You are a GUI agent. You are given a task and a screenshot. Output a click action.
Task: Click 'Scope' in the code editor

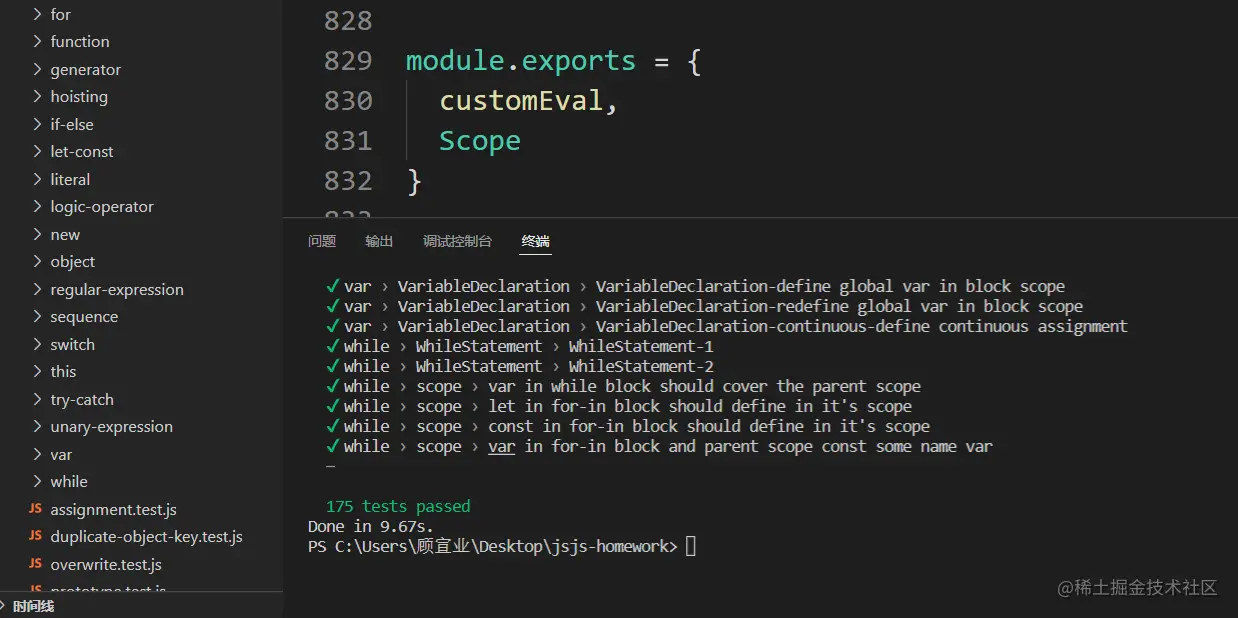tap(480, 140)
